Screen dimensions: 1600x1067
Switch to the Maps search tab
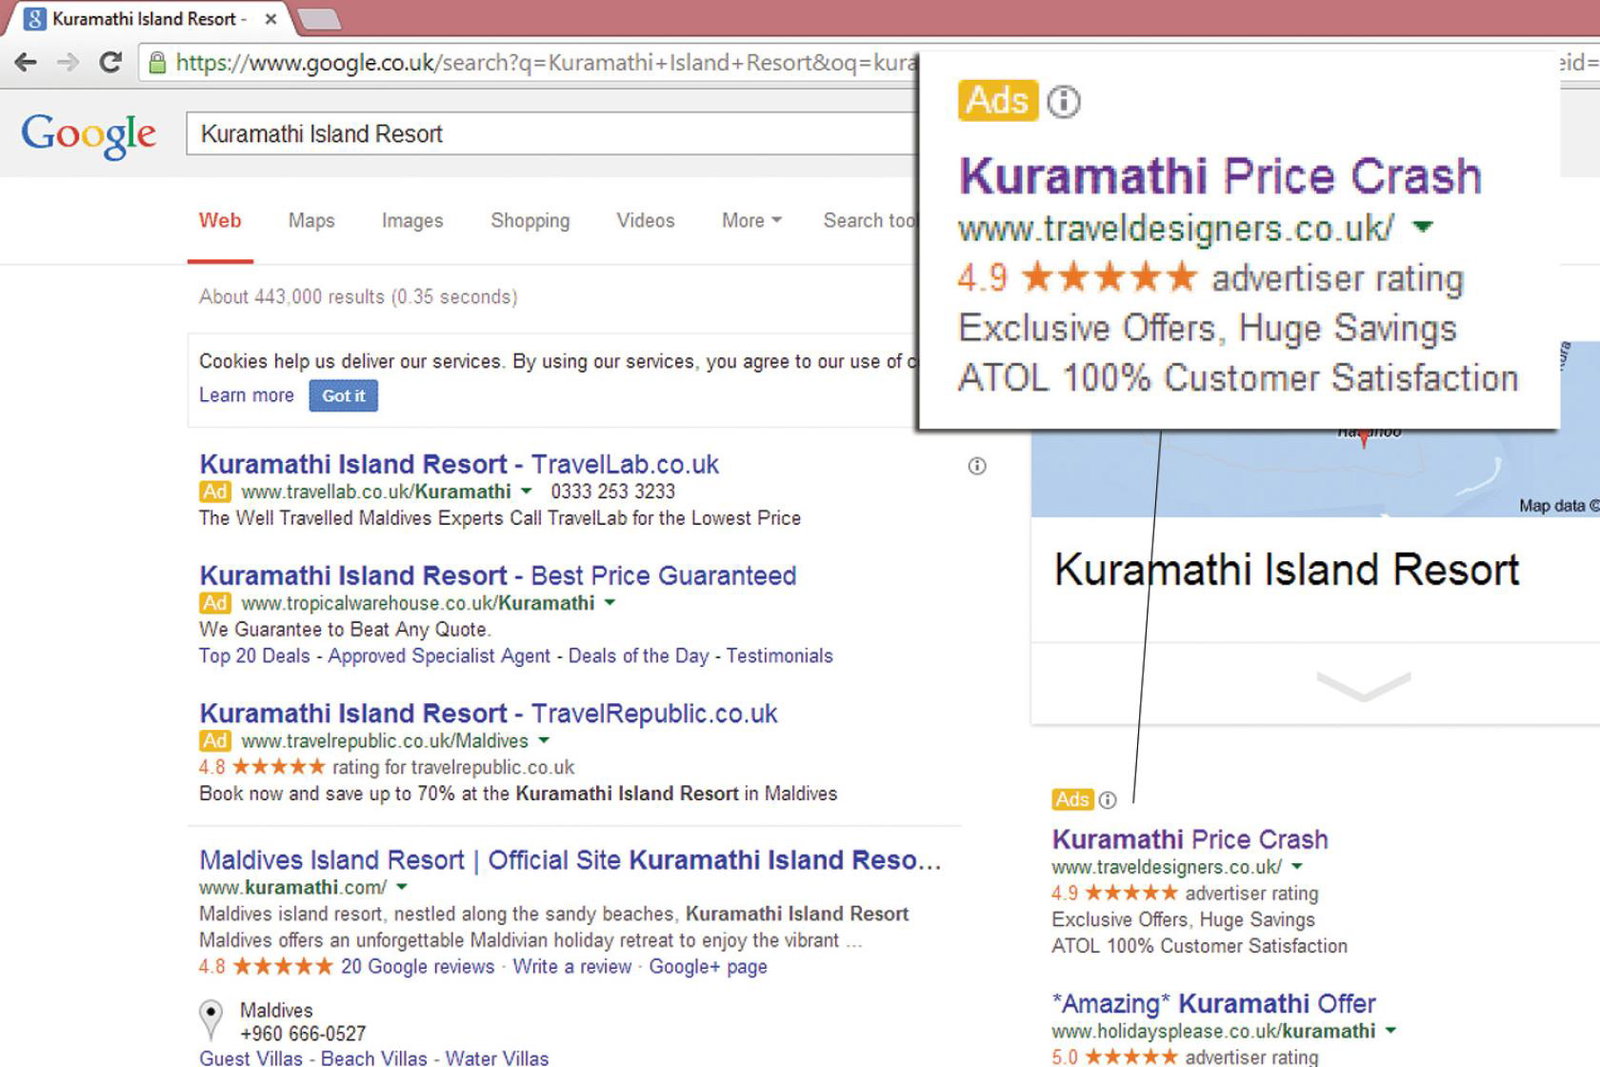(x=311, y=220)
